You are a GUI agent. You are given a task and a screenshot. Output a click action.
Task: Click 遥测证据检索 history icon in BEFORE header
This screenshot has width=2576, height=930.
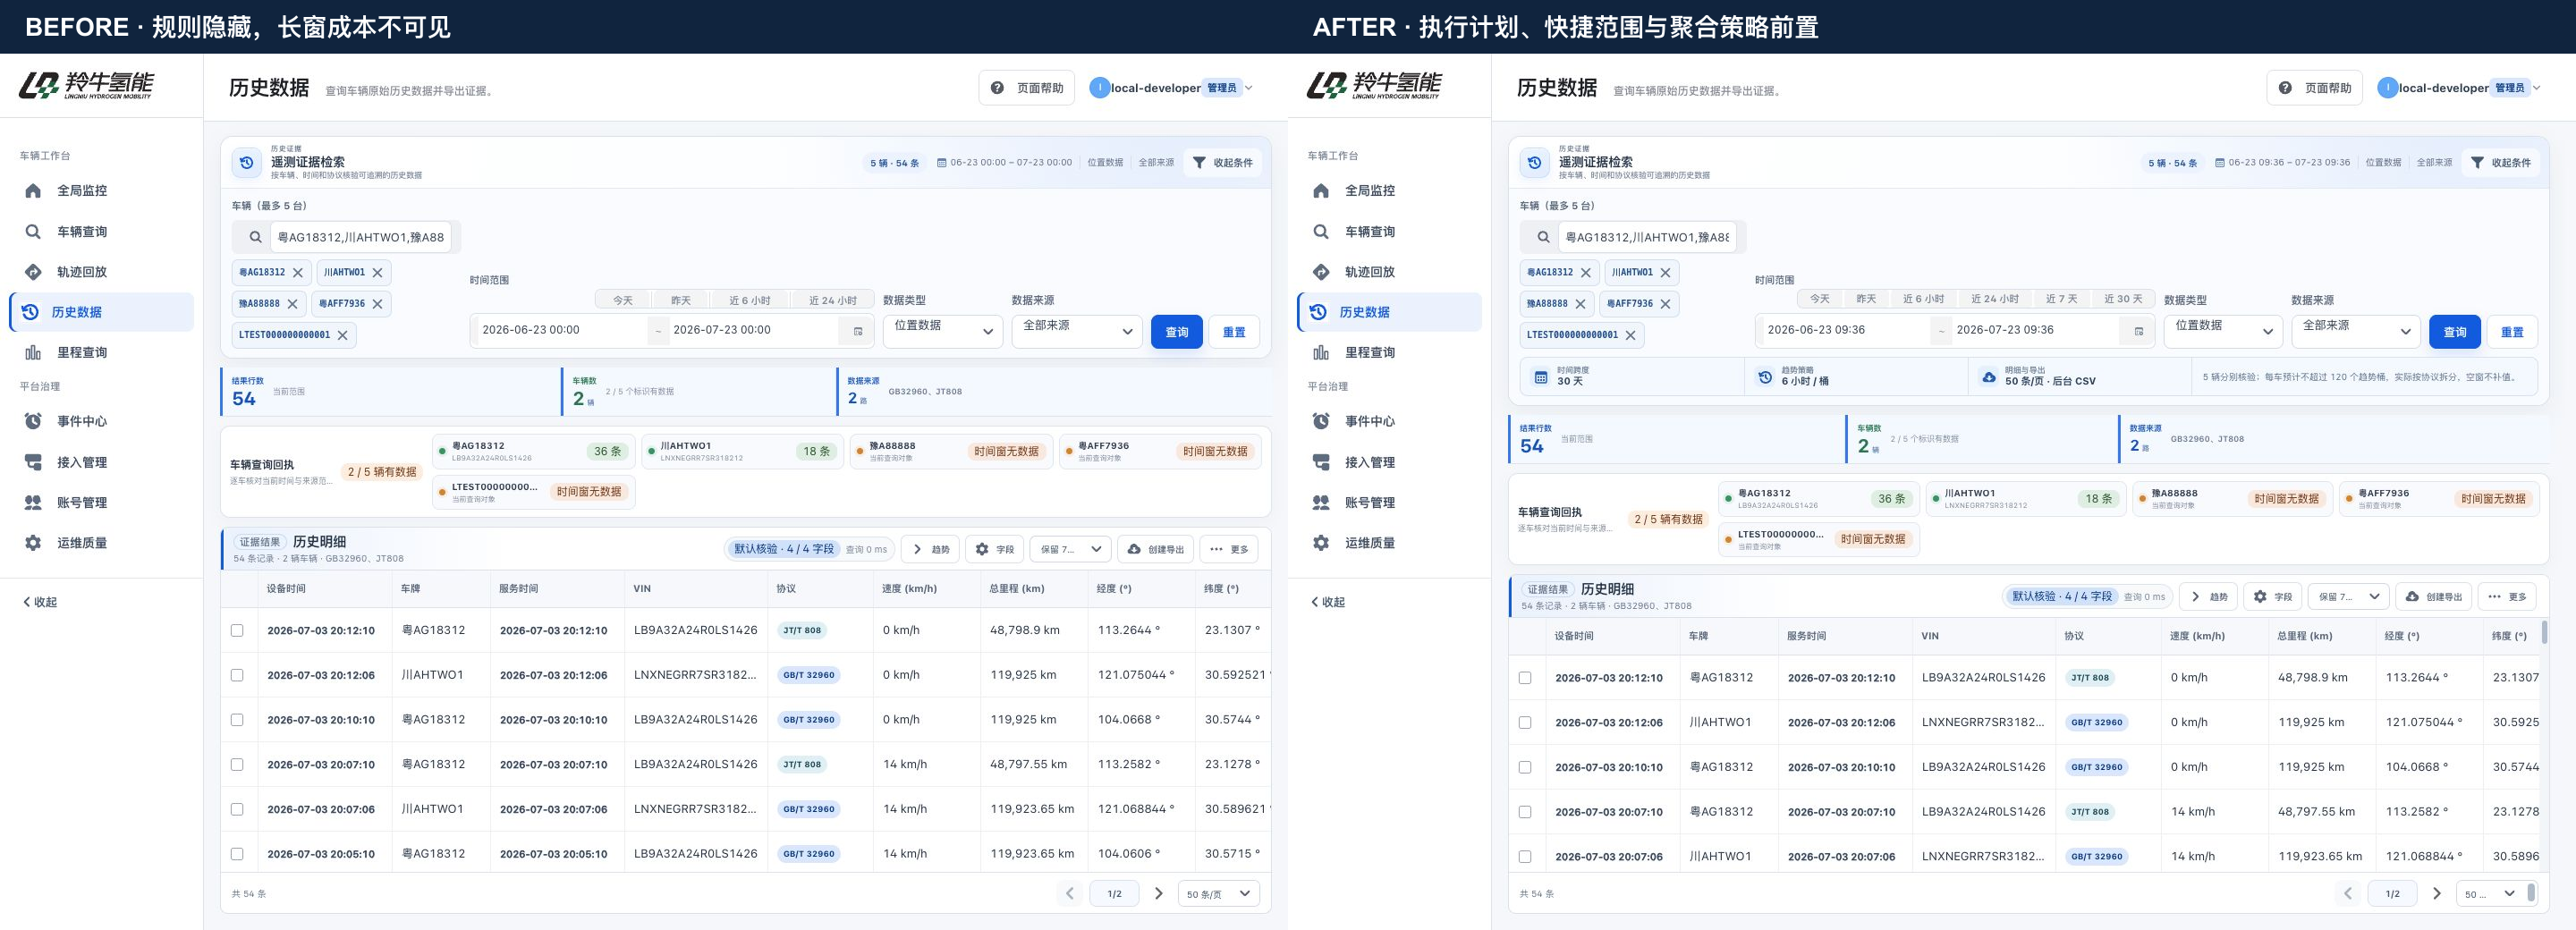click(247, 163)
